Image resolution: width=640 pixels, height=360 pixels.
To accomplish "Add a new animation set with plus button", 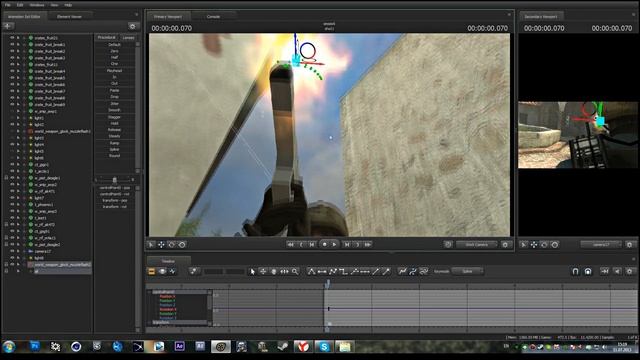I will tap(8, 26).
